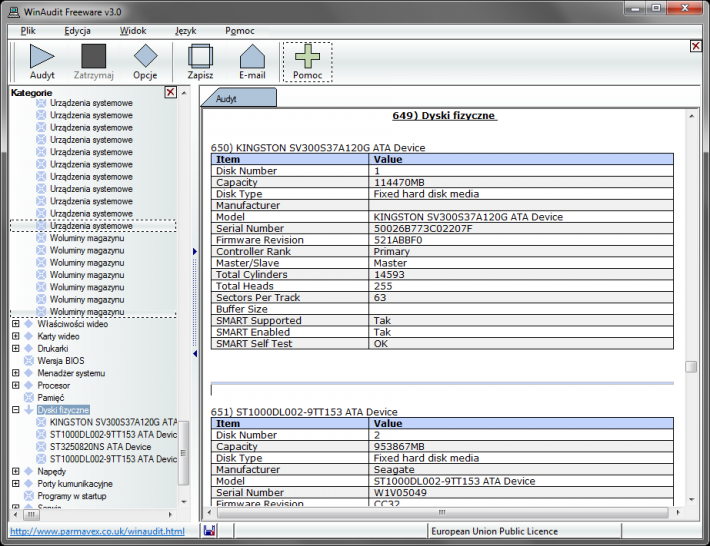Click the category tree vertical scrollbar thumb
The height and width of the screenshot is (546, 710).
[x=183, y=453]
